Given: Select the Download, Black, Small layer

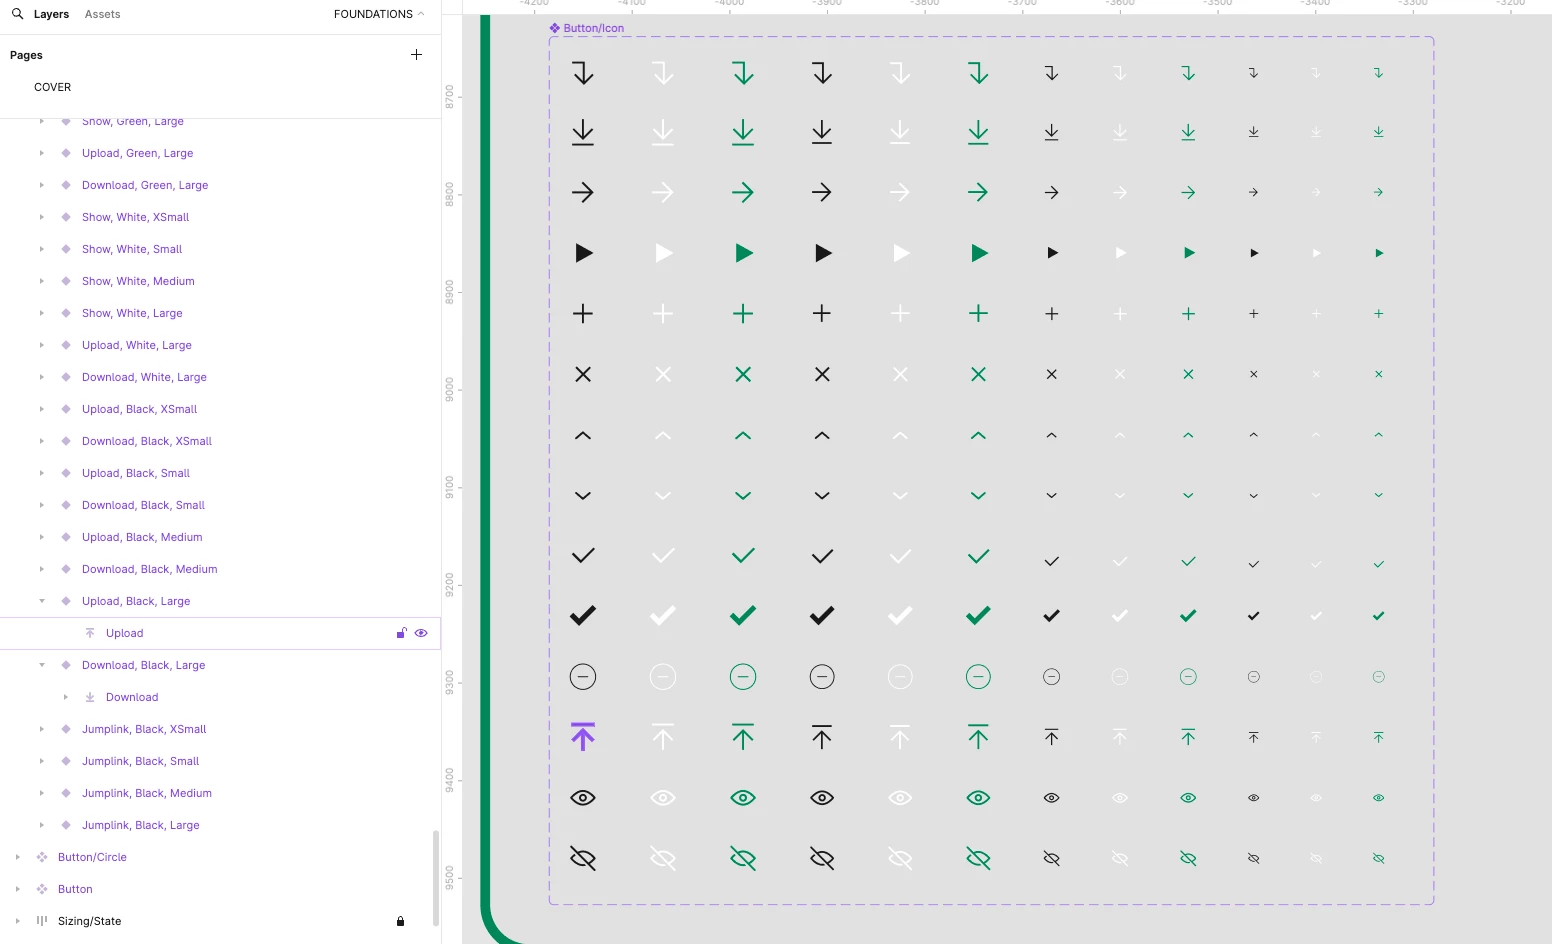Looking at the screenshot, I should (x=143, y=505).
